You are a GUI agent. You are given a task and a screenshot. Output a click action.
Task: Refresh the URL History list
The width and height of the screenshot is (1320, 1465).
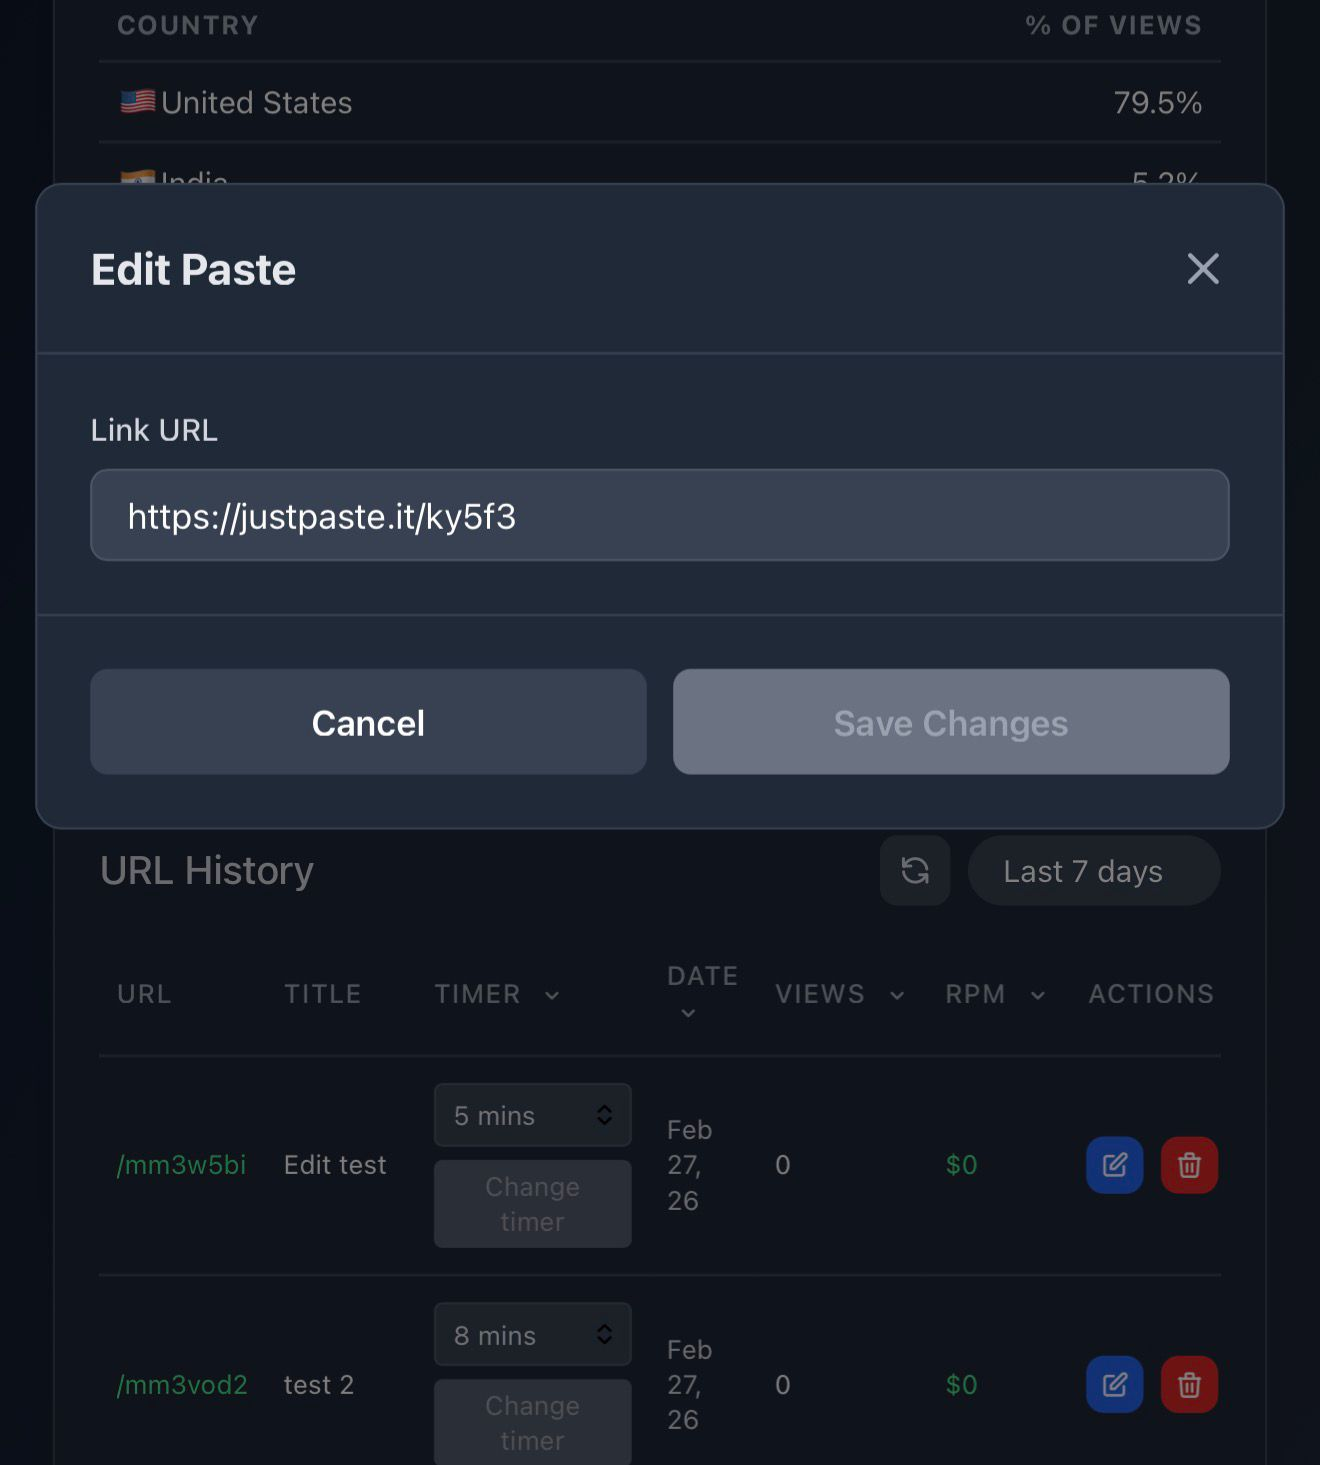point(914,870)
